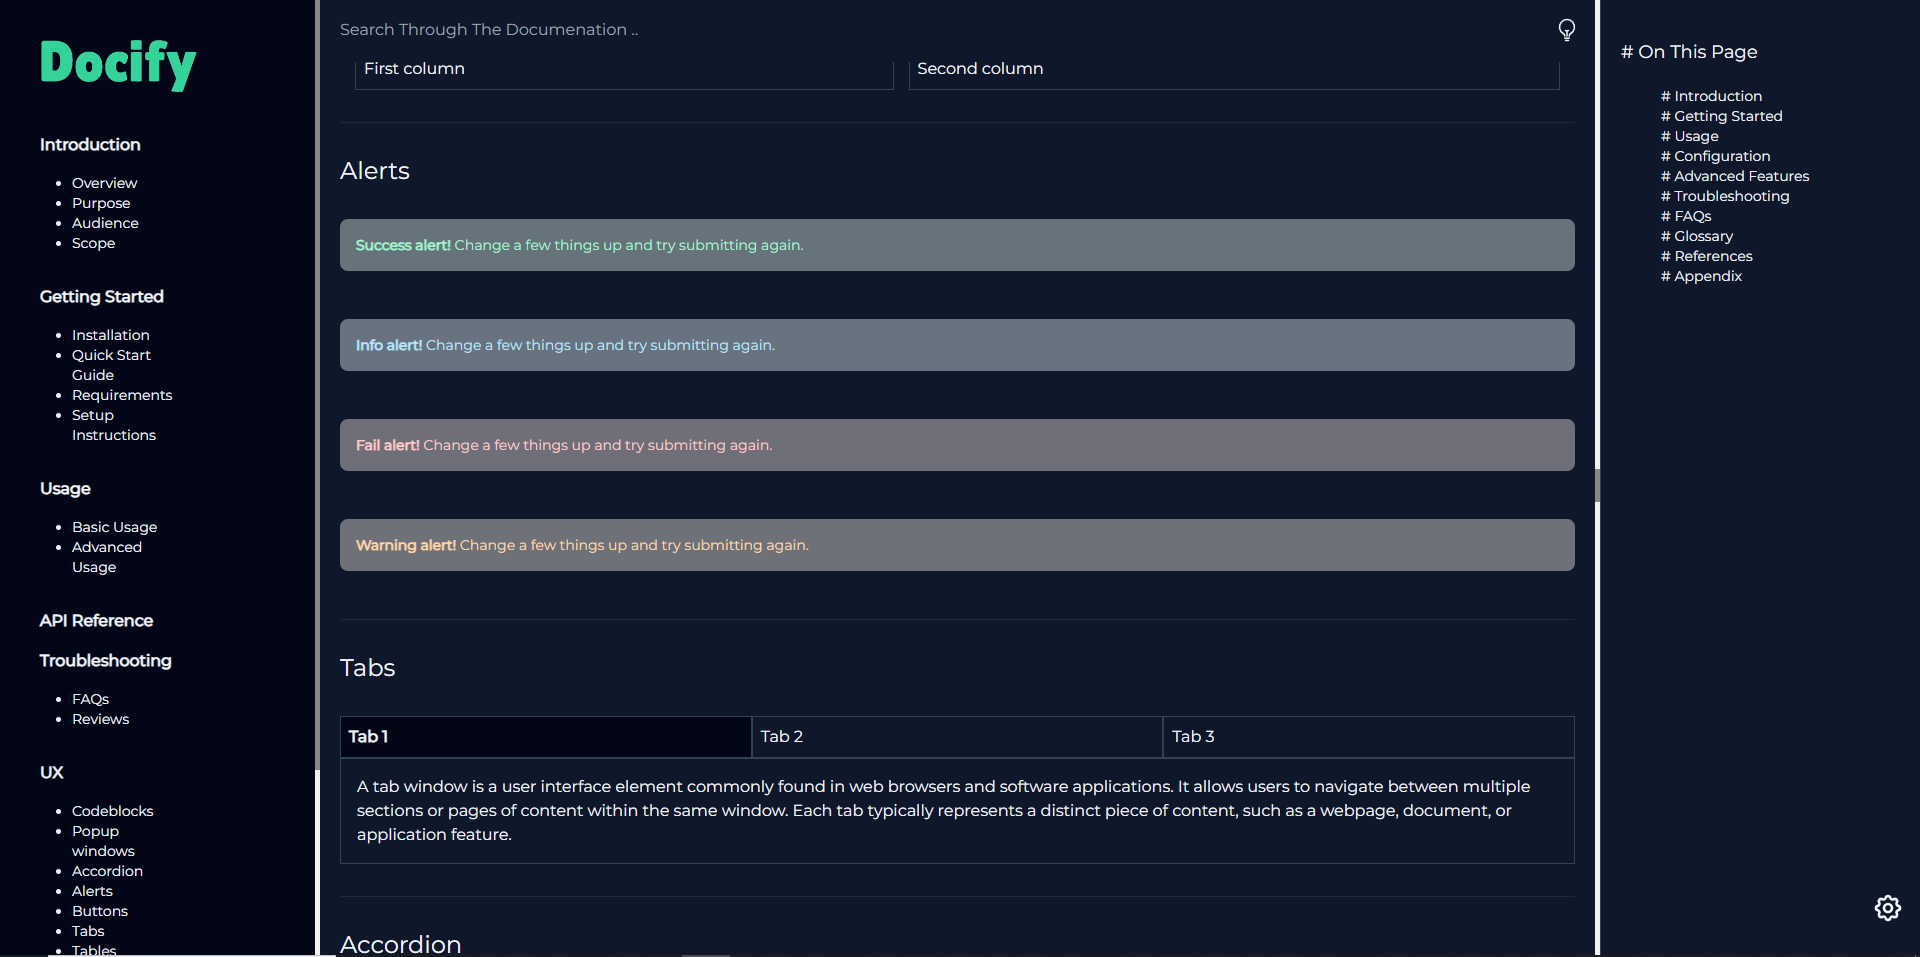Image resolution: width=1920 pixels, height=957 pixels.
Task: Open the Accordion sidebar item
Action: [x=107, y=870]
